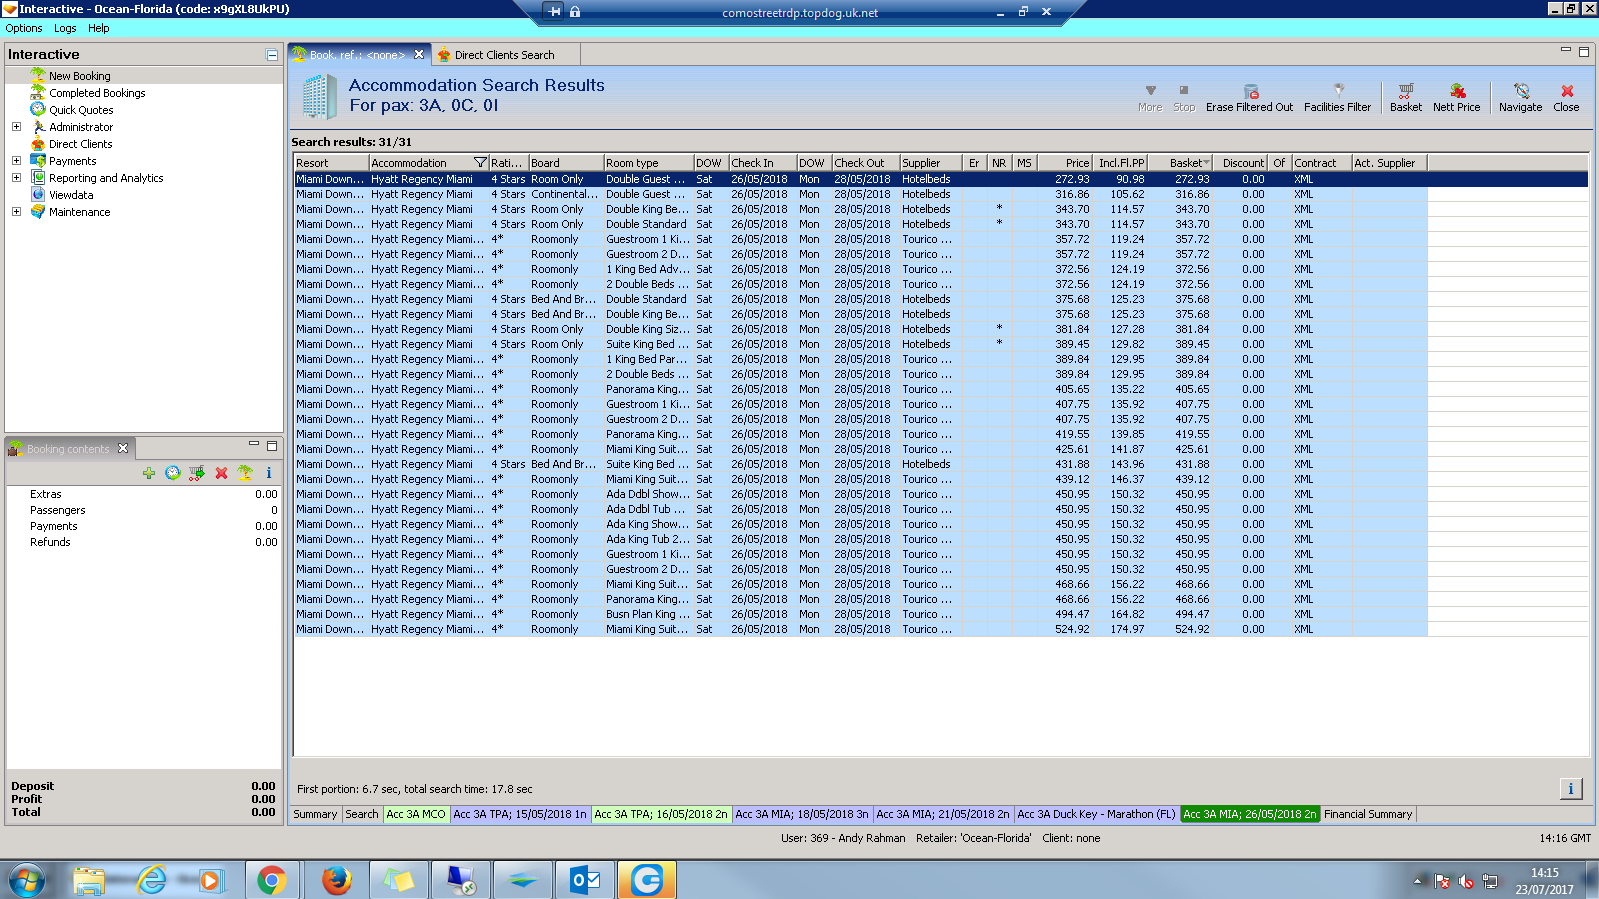Click Erase Filtered Out icon

pyautogui.click(x=1251, y=91)
